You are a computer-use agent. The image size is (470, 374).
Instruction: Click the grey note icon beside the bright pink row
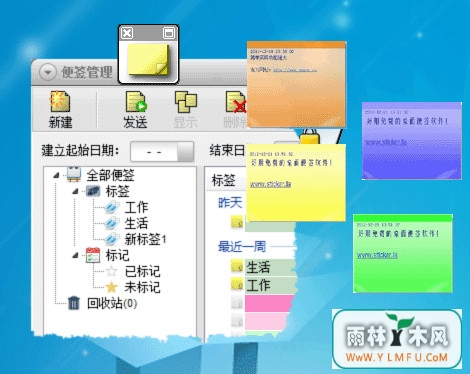tap(237, 303)
